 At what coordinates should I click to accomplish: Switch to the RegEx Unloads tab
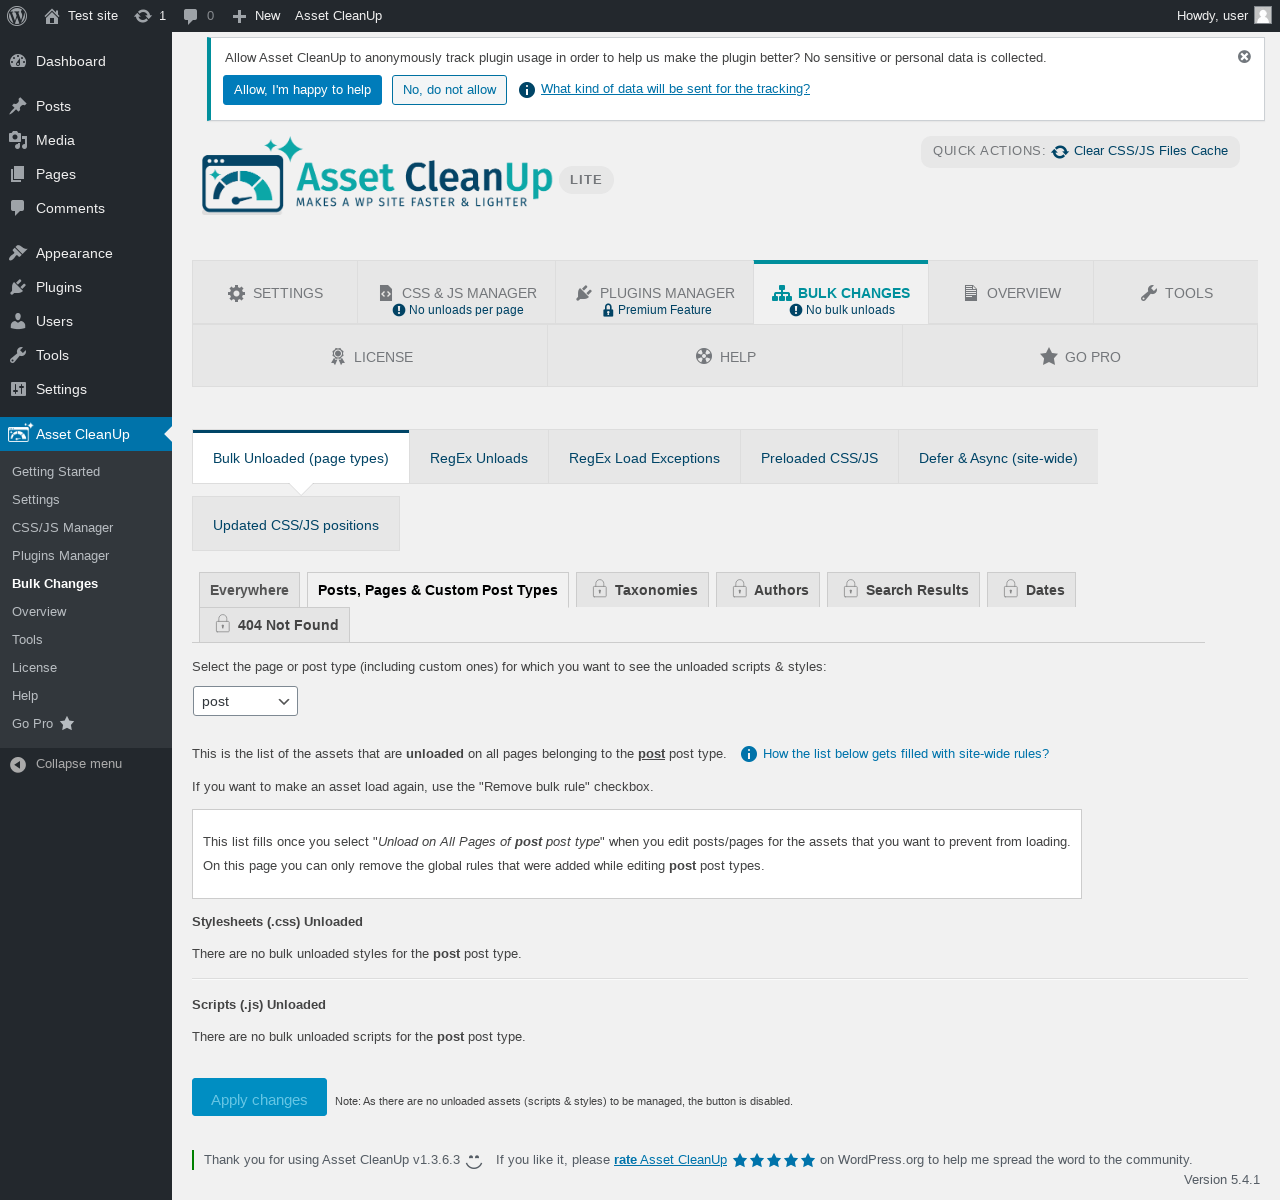pyautogui.click(x=479, y=458)
